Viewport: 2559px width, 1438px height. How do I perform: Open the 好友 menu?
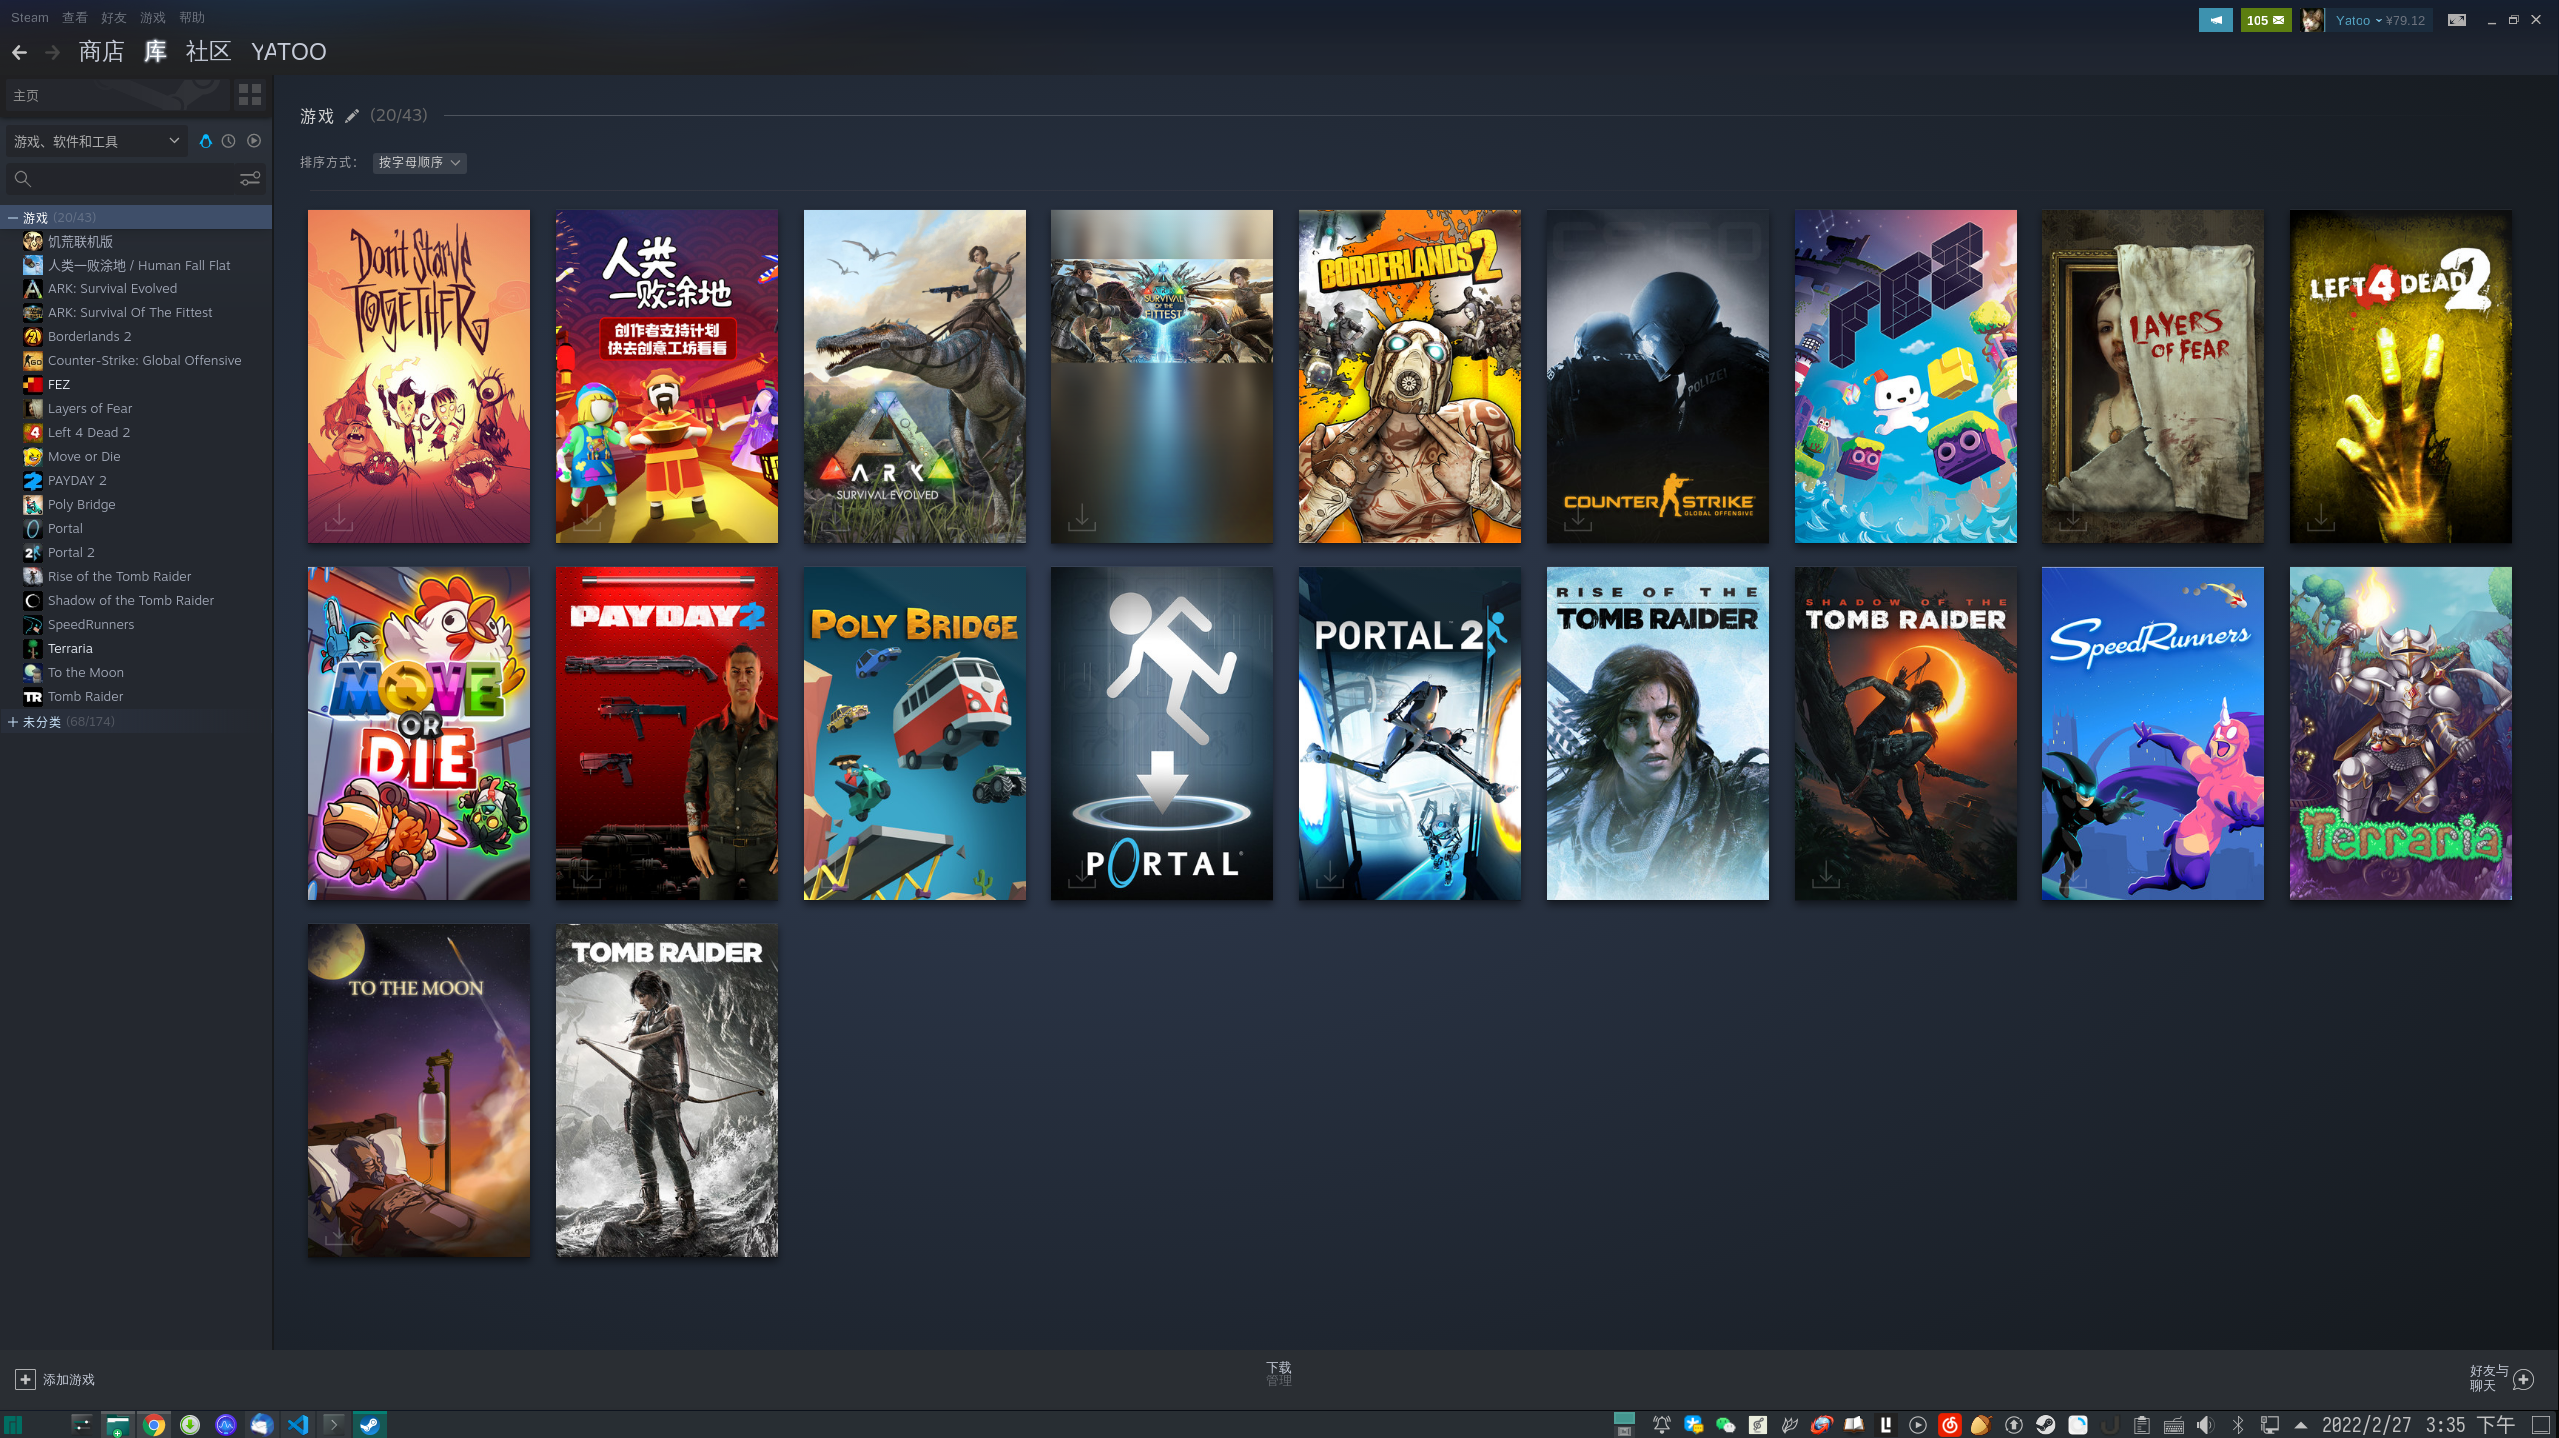[x=113, y=18]
